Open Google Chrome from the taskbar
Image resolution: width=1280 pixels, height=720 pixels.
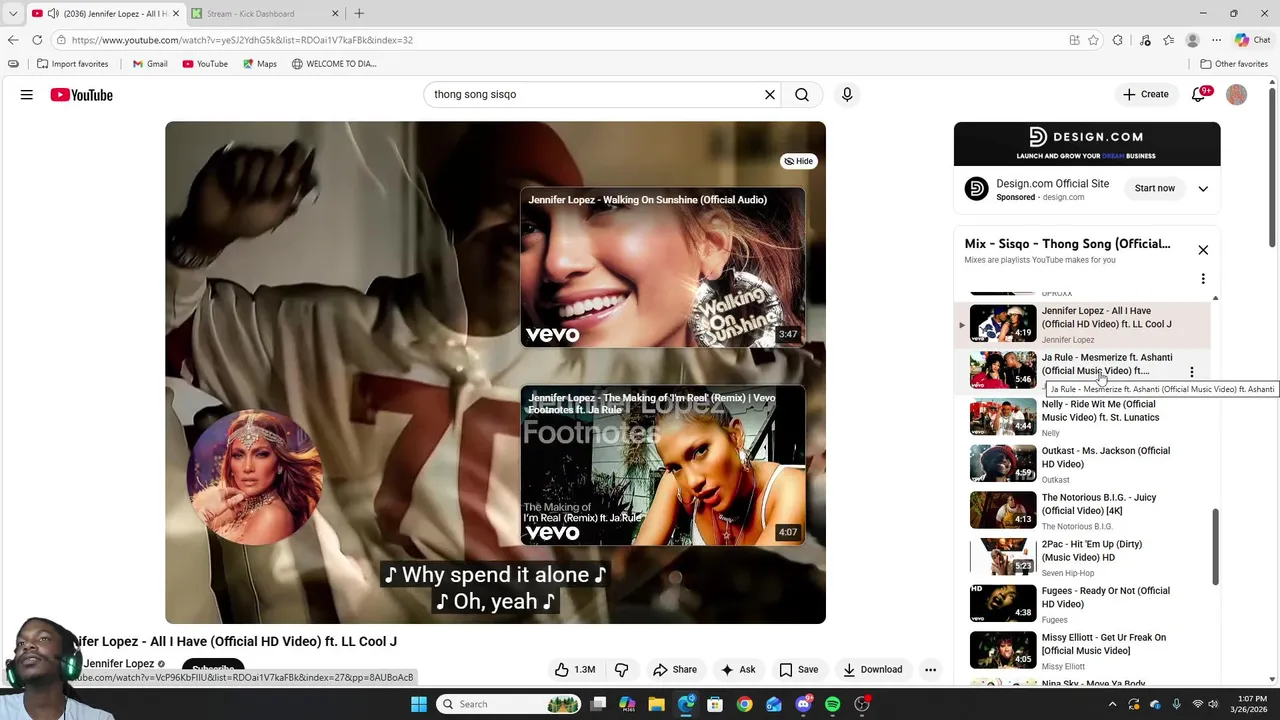tap(745, 704)
